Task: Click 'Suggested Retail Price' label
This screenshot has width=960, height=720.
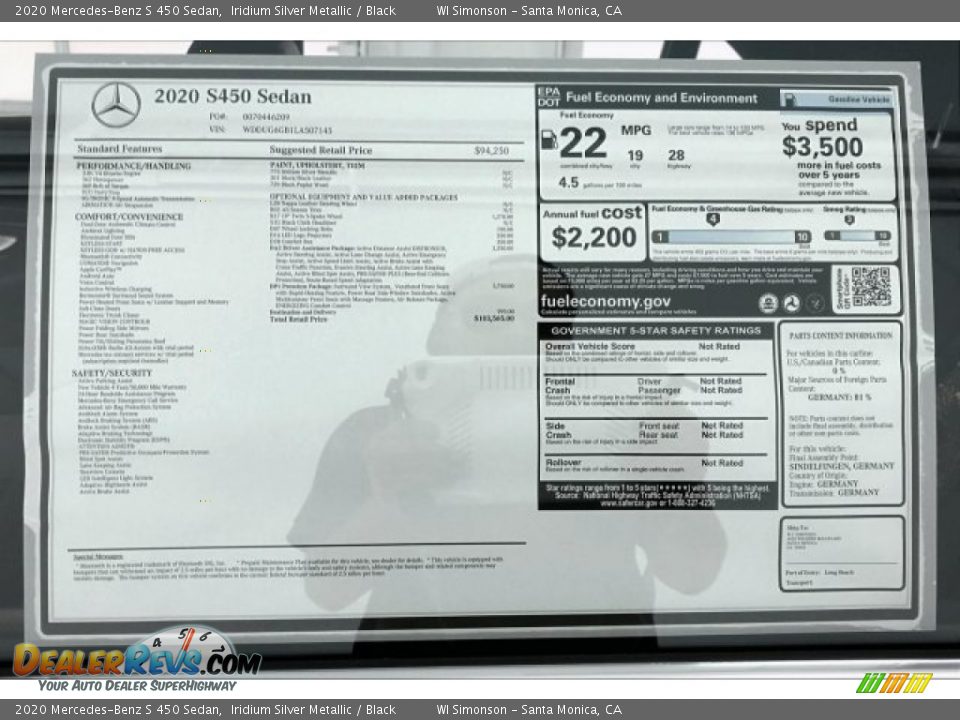Action: point(321,150)
